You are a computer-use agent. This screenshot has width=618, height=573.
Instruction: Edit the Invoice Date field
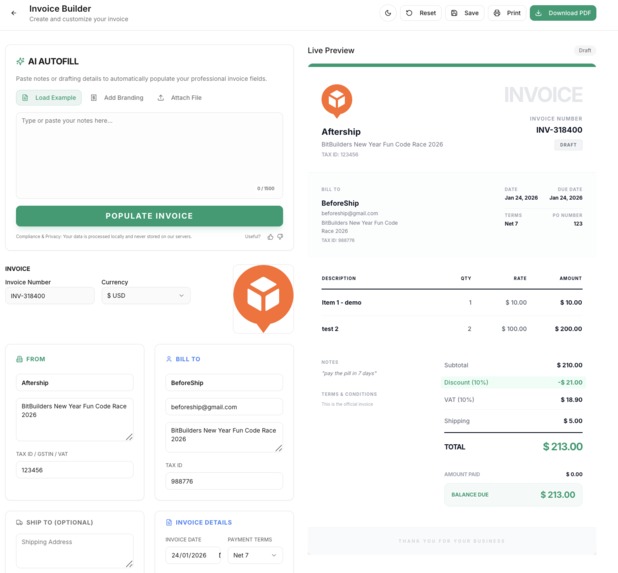point(193,555)
